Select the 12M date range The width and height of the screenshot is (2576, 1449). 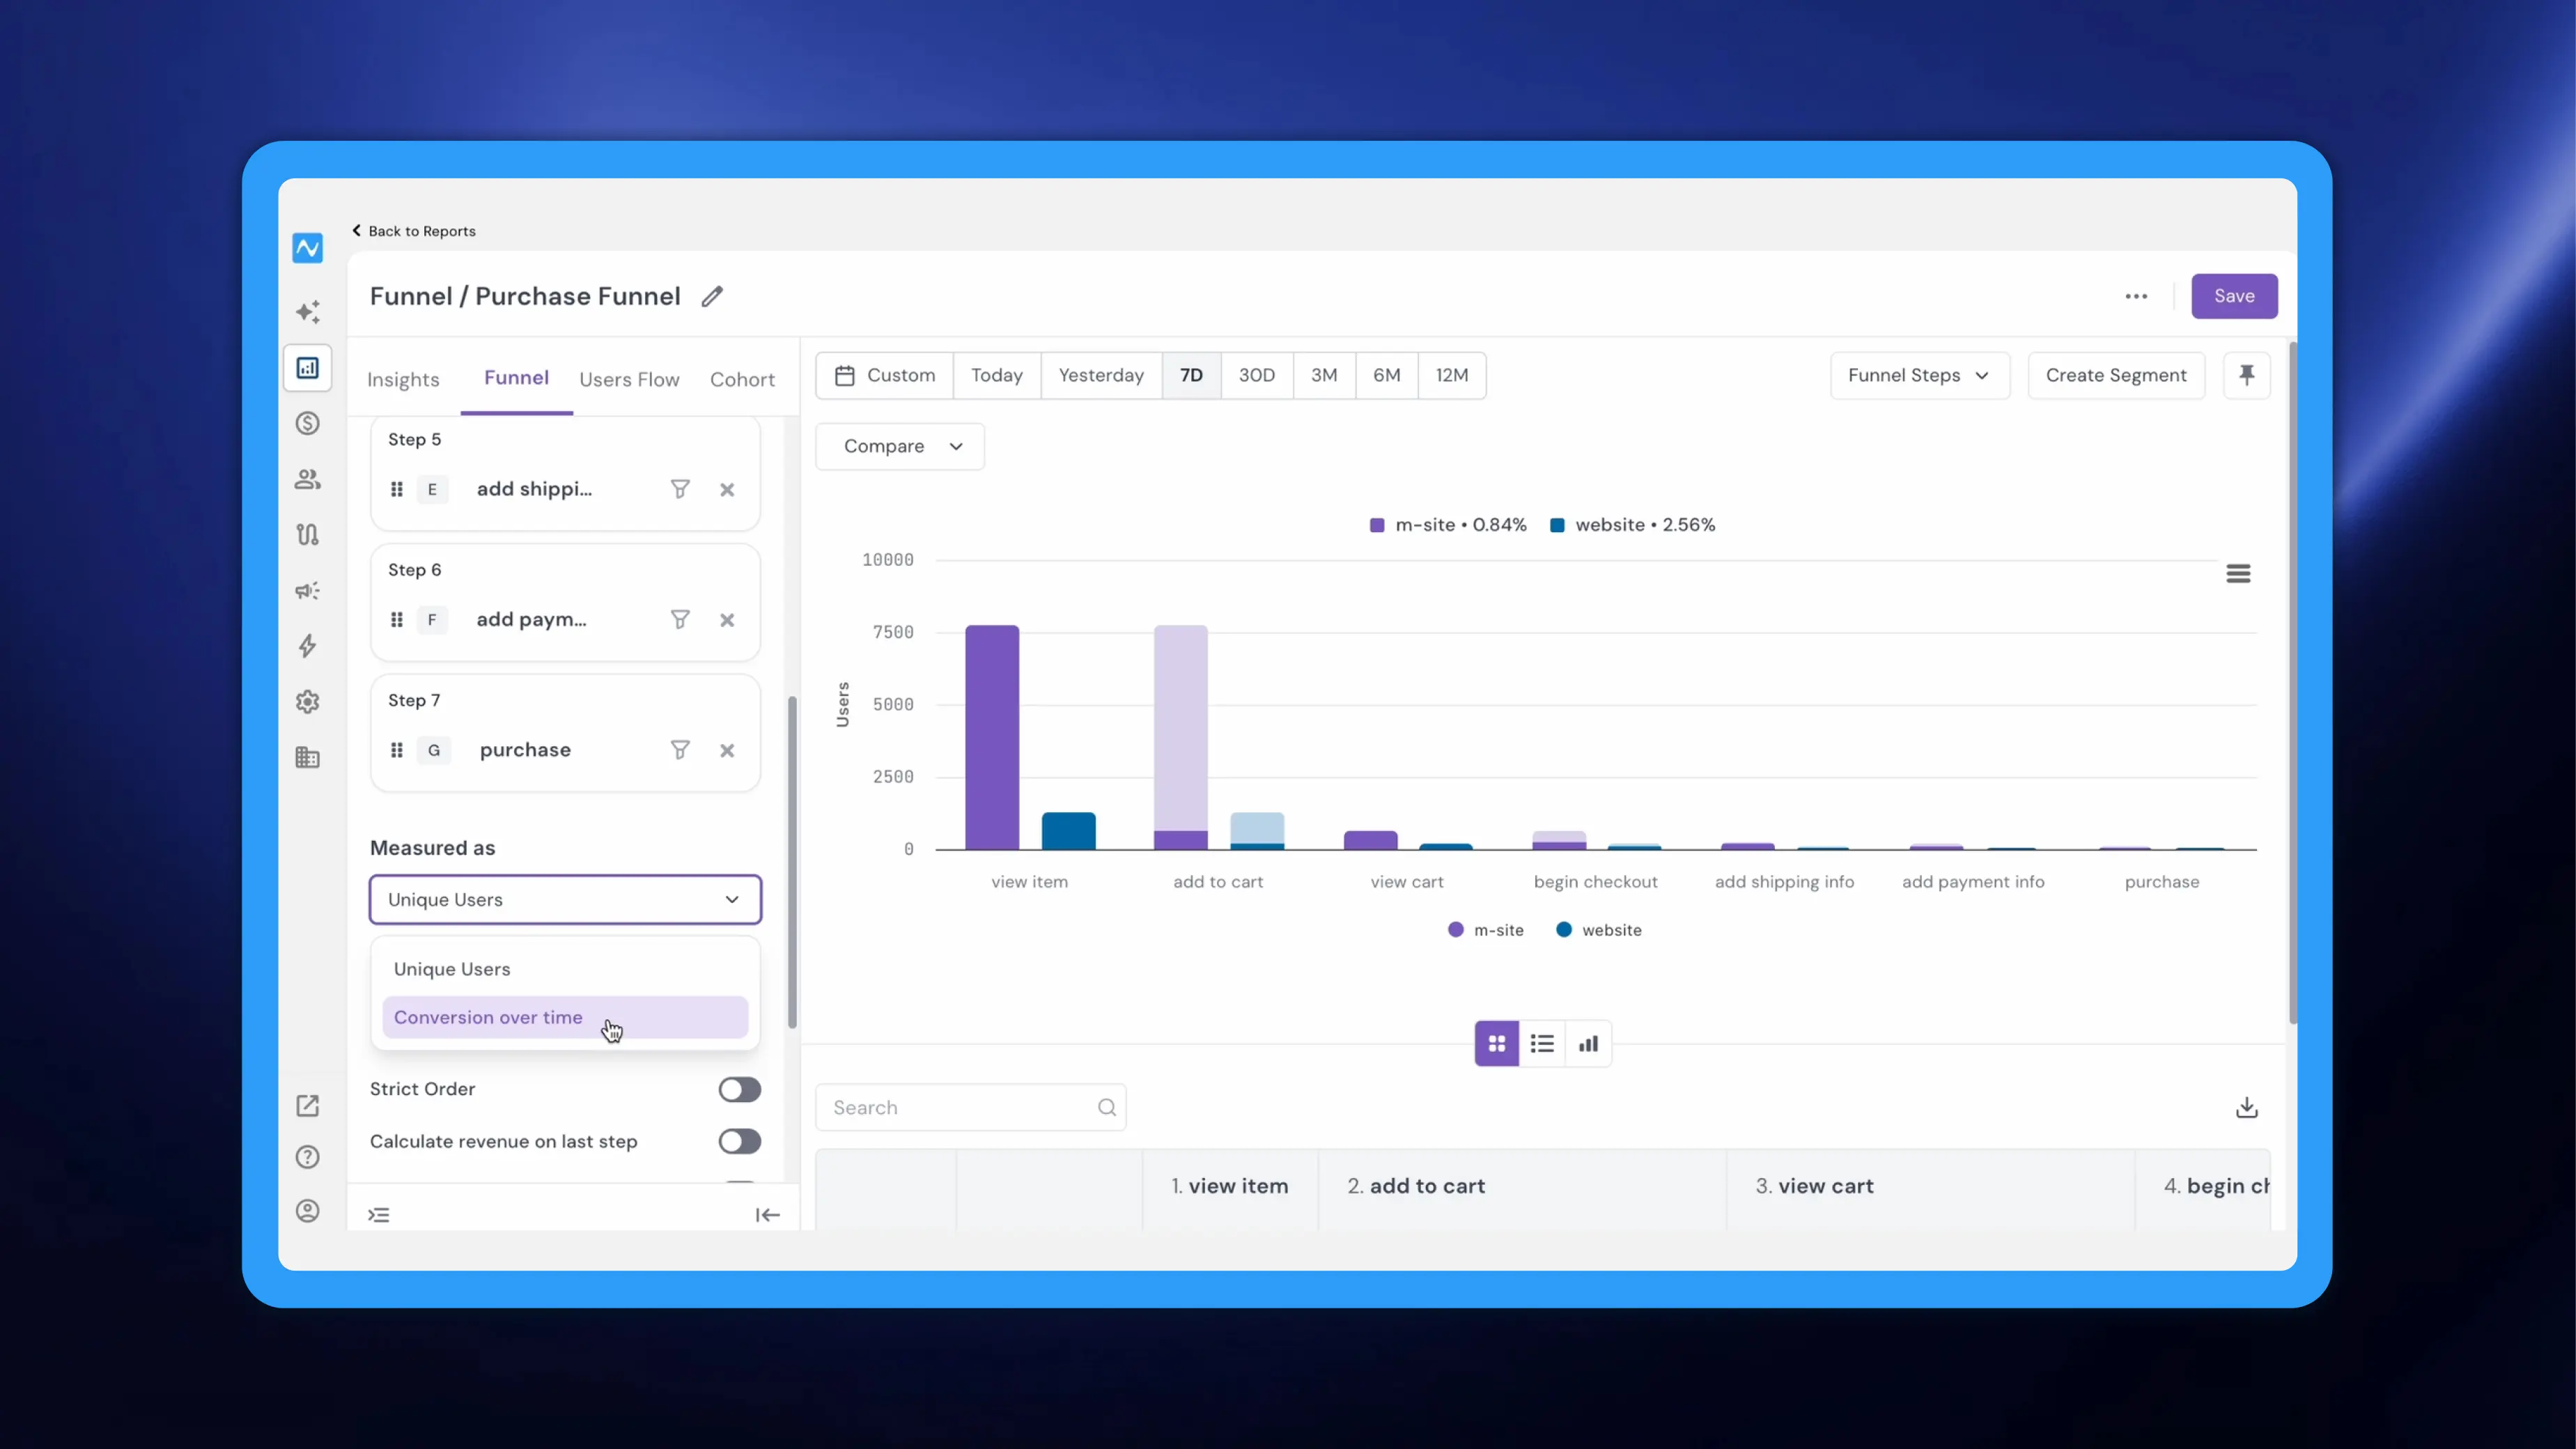[1452, 375]
